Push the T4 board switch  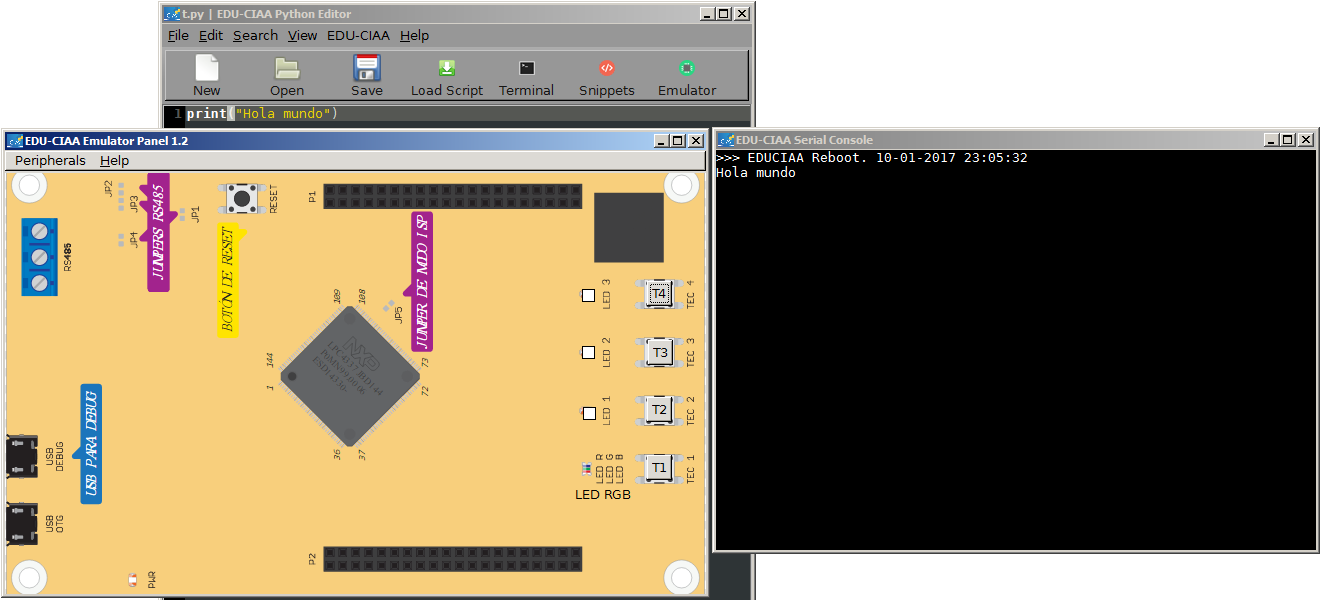point(658,294)
